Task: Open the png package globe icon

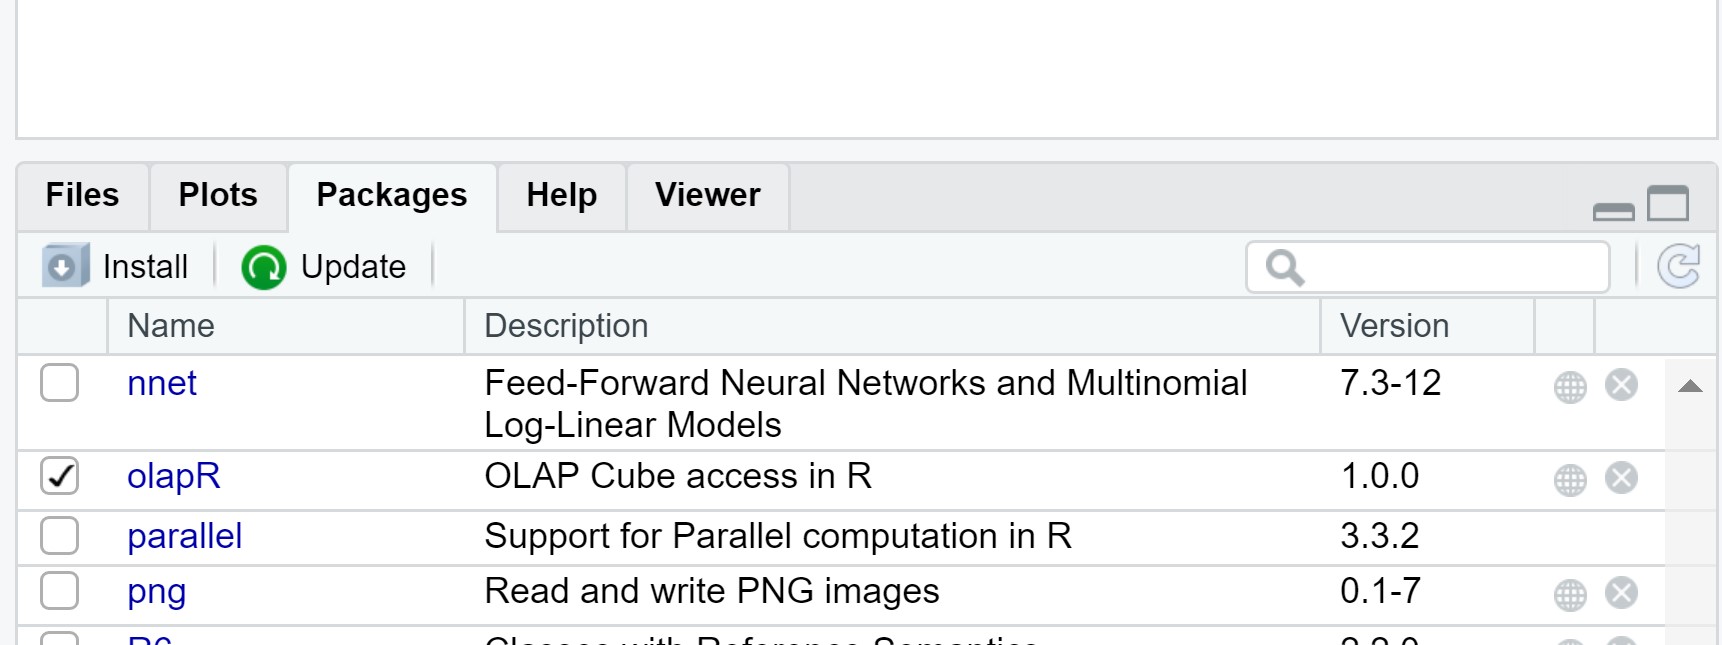Action: (1570, 594)
